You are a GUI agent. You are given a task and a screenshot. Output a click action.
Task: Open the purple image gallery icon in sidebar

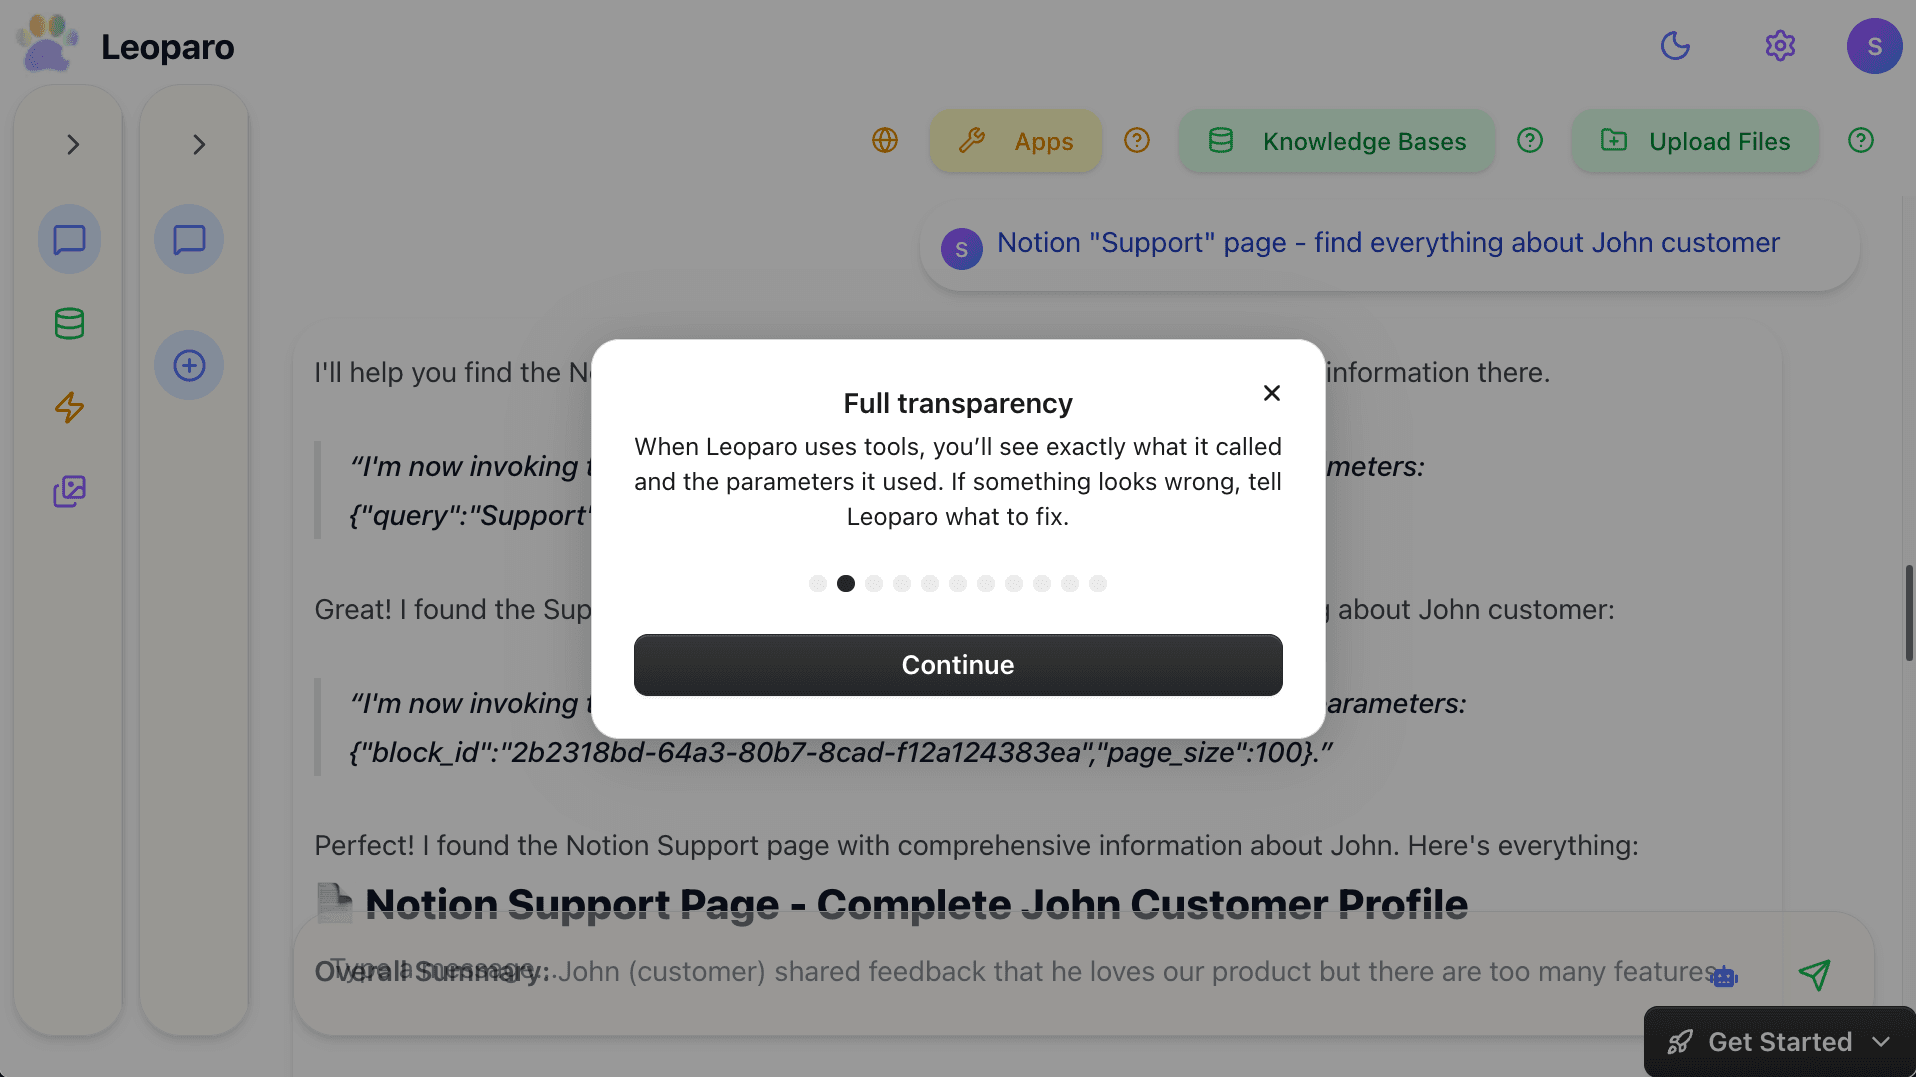pyautogui.click(x=69, y=491)
